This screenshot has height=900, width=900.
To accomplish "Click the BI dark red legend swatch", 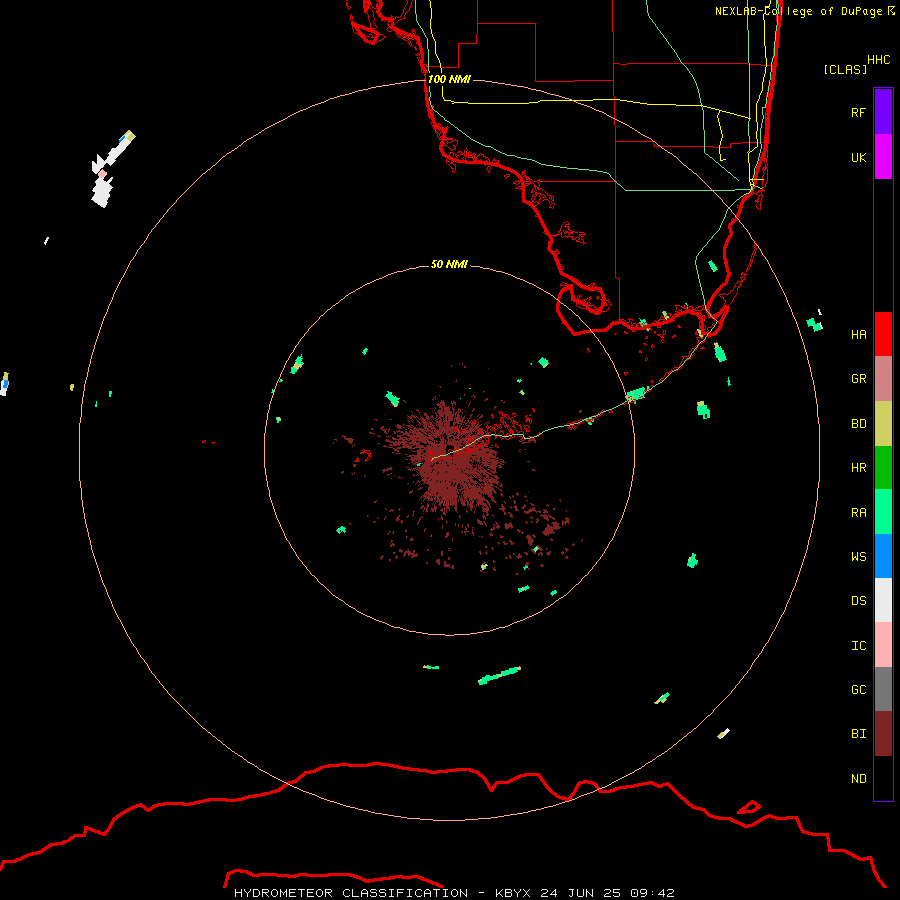I will (x=883, y=734).
